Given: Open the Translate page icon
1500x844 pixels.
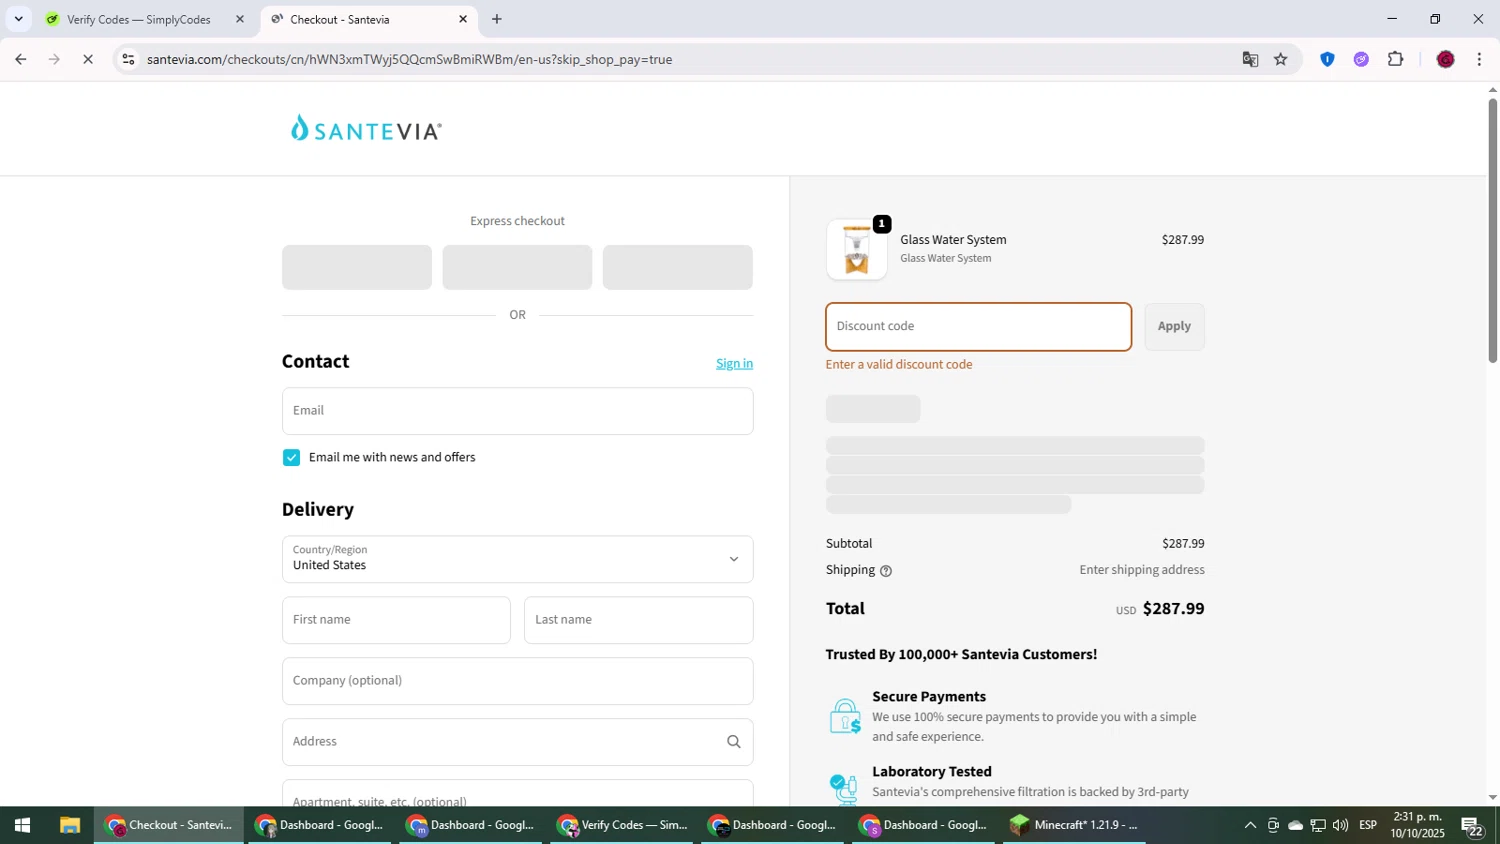Looking at the screenshot, I should tap(1250, 59).
